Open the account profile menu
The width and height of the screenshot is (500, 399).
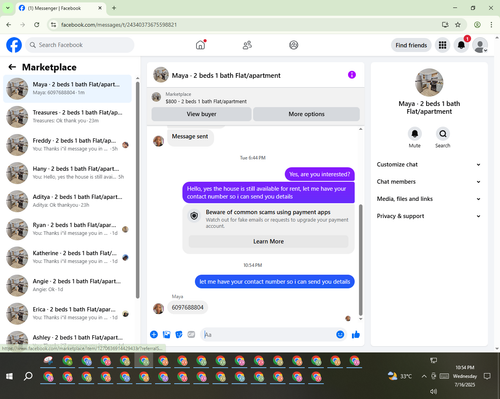point(480,45)
